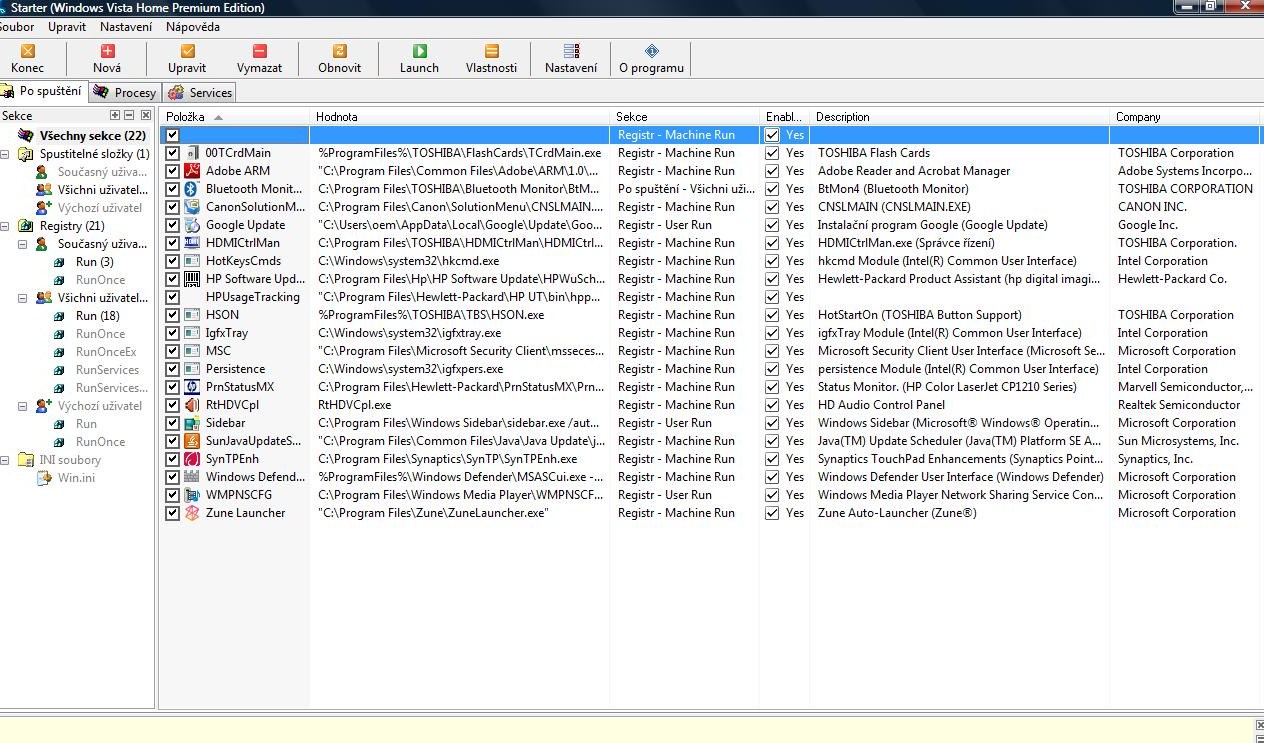Open the Soubor menu
The height and width of the screenshot is (743, 1264).
17,27
